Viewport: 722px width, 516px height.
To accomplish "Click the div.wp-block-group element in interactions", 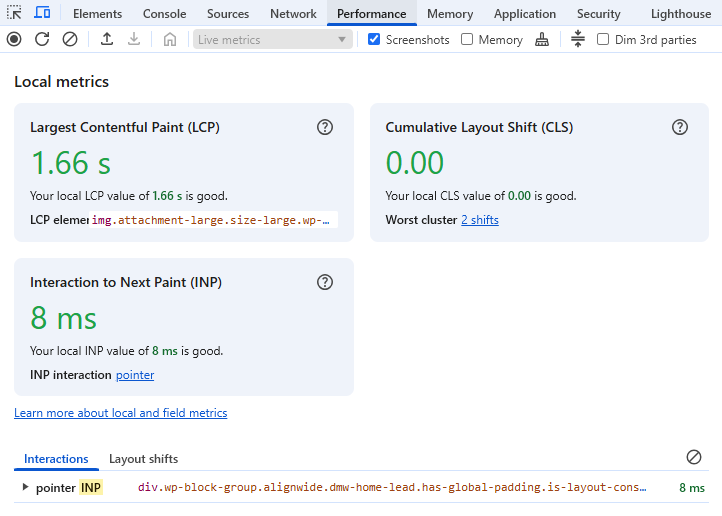I will point(392,487).
